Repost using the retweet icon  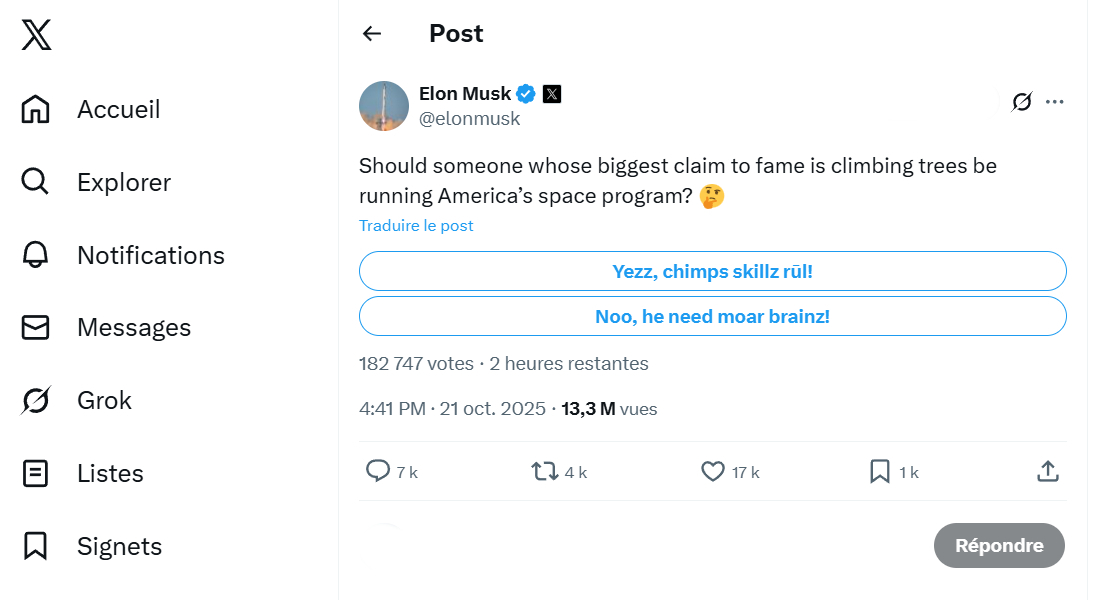coord(545,471)
